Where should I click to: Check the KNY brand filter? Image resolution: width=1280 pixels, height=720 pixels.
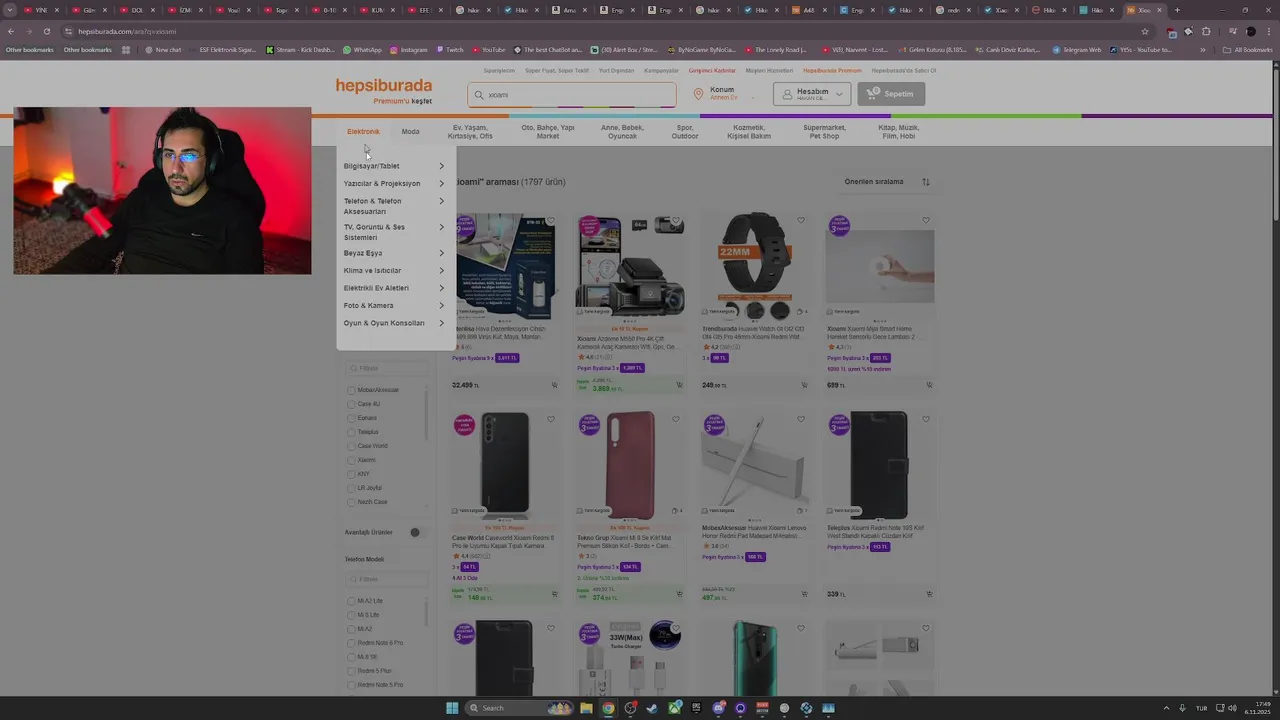pyautogui.click(x=351, y=474)
